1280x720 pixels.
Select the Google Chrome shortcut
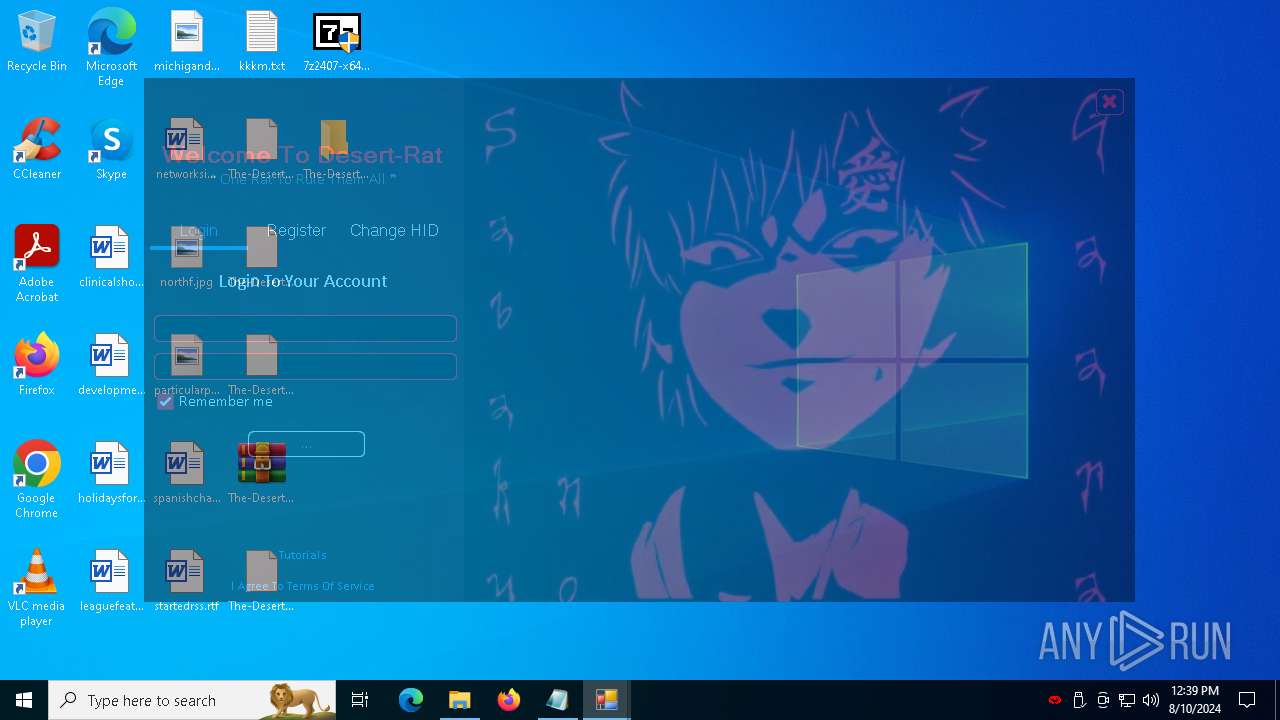click(37, 480)
